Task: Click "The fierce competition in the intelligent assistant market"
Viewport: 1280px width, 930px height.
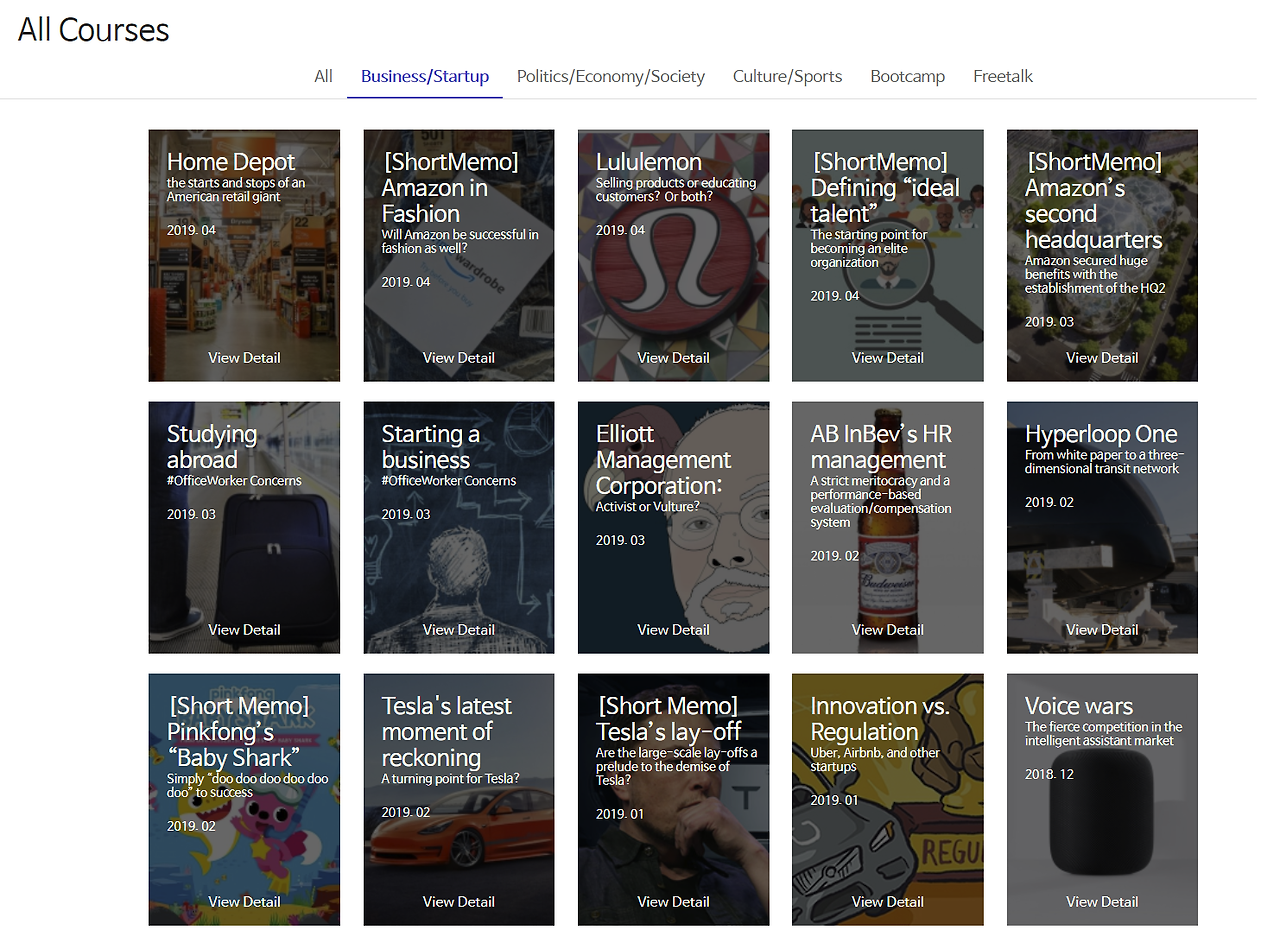Action: click(1103, 734)
